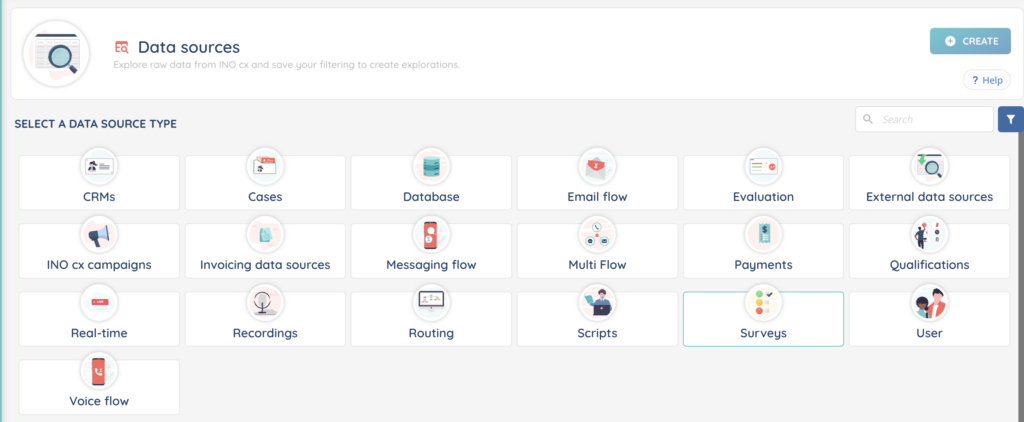Select the Cases data source icon
The image size is (1024, 422).
click(x=265, y=166)
